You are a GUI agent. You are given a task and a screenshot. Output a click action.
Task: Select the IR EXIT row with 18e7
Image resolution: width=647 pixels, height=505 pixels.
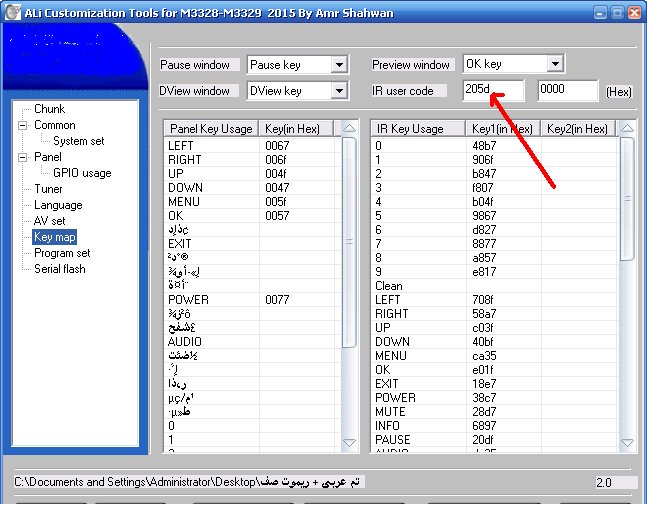495,384
